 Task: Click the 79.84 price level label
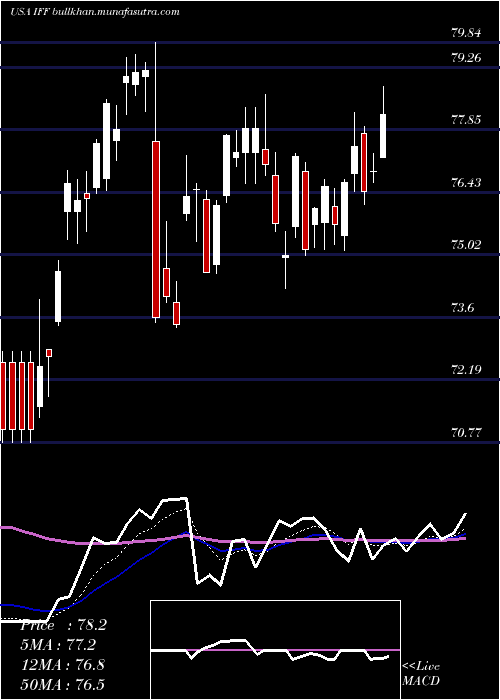[x=466, y=32]
